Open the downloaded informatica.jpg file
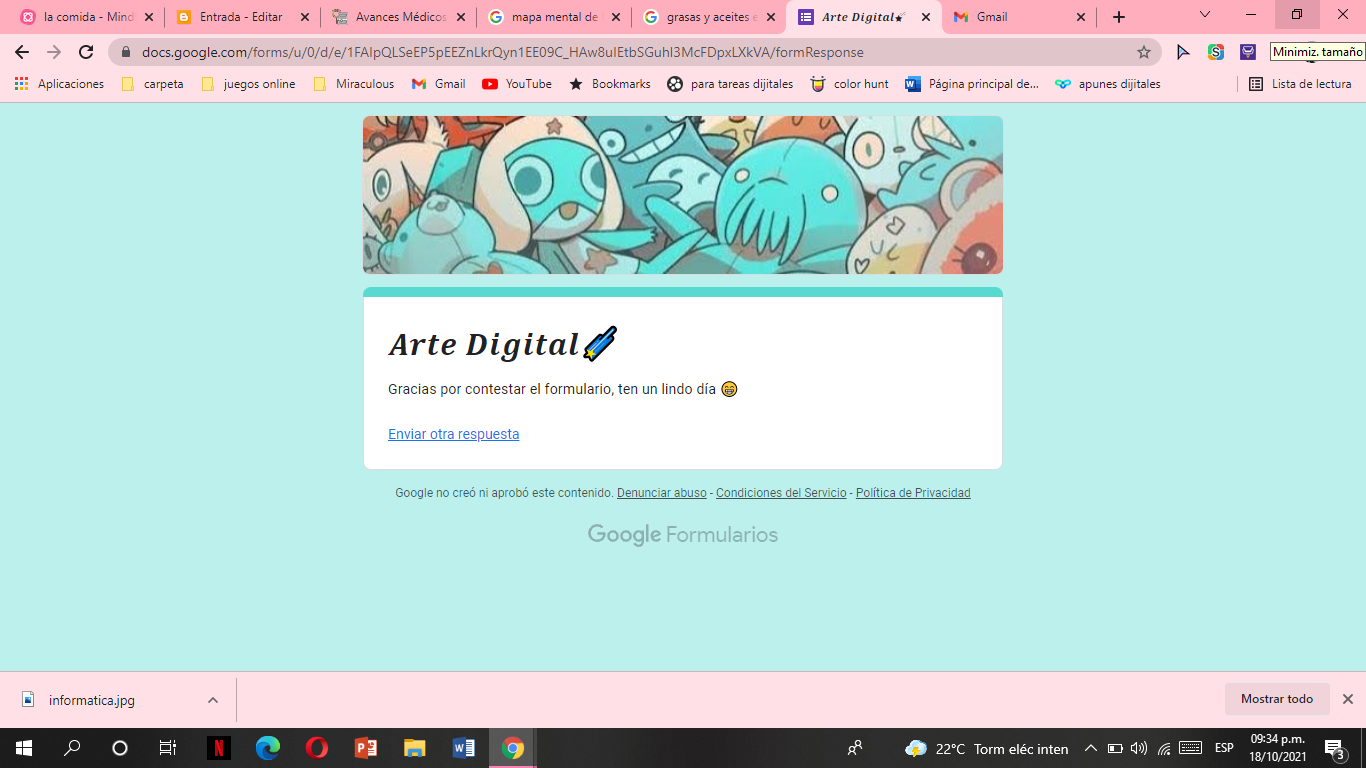The height and width of the screenshot is (768, 1366). coord(92,700)
